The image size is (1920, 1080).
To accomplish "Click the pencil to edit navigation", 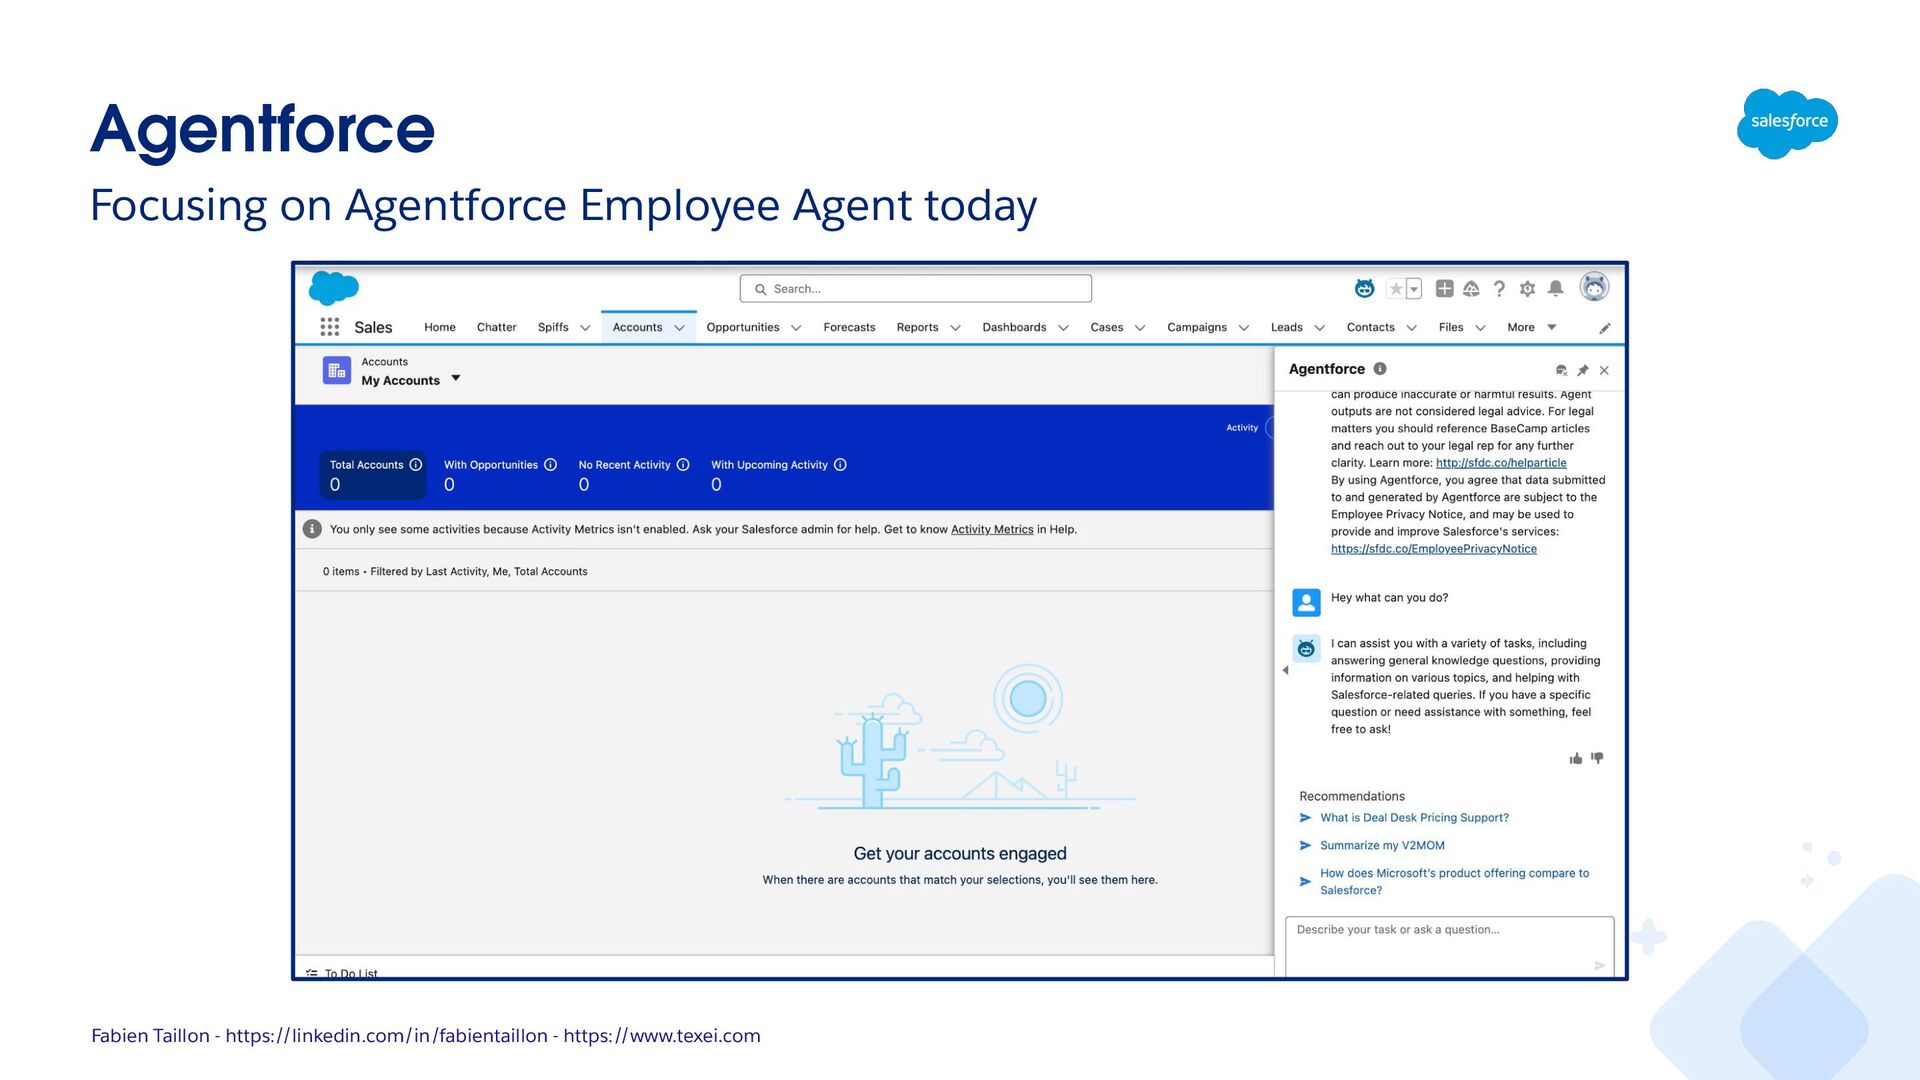I will point(1605,328).
